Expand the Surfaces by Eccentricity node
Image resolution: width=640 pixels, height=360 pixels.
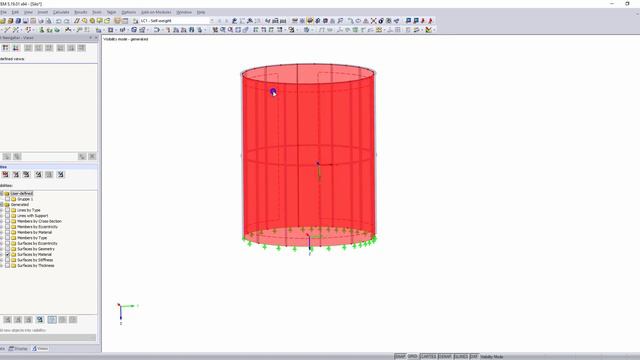pos(2,243)
